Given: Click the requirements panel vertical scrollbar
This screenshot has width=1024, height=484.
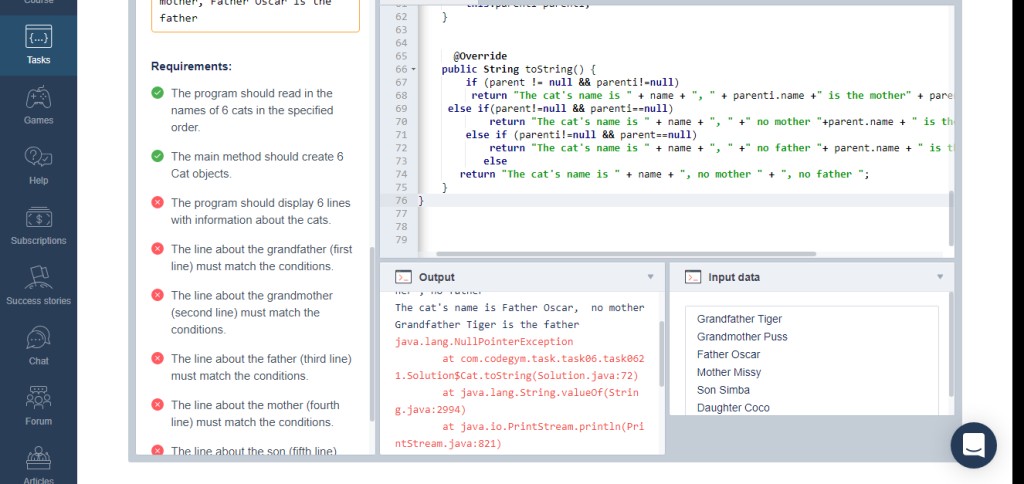Looking at the screenshot, I should (x=372, y=333).
